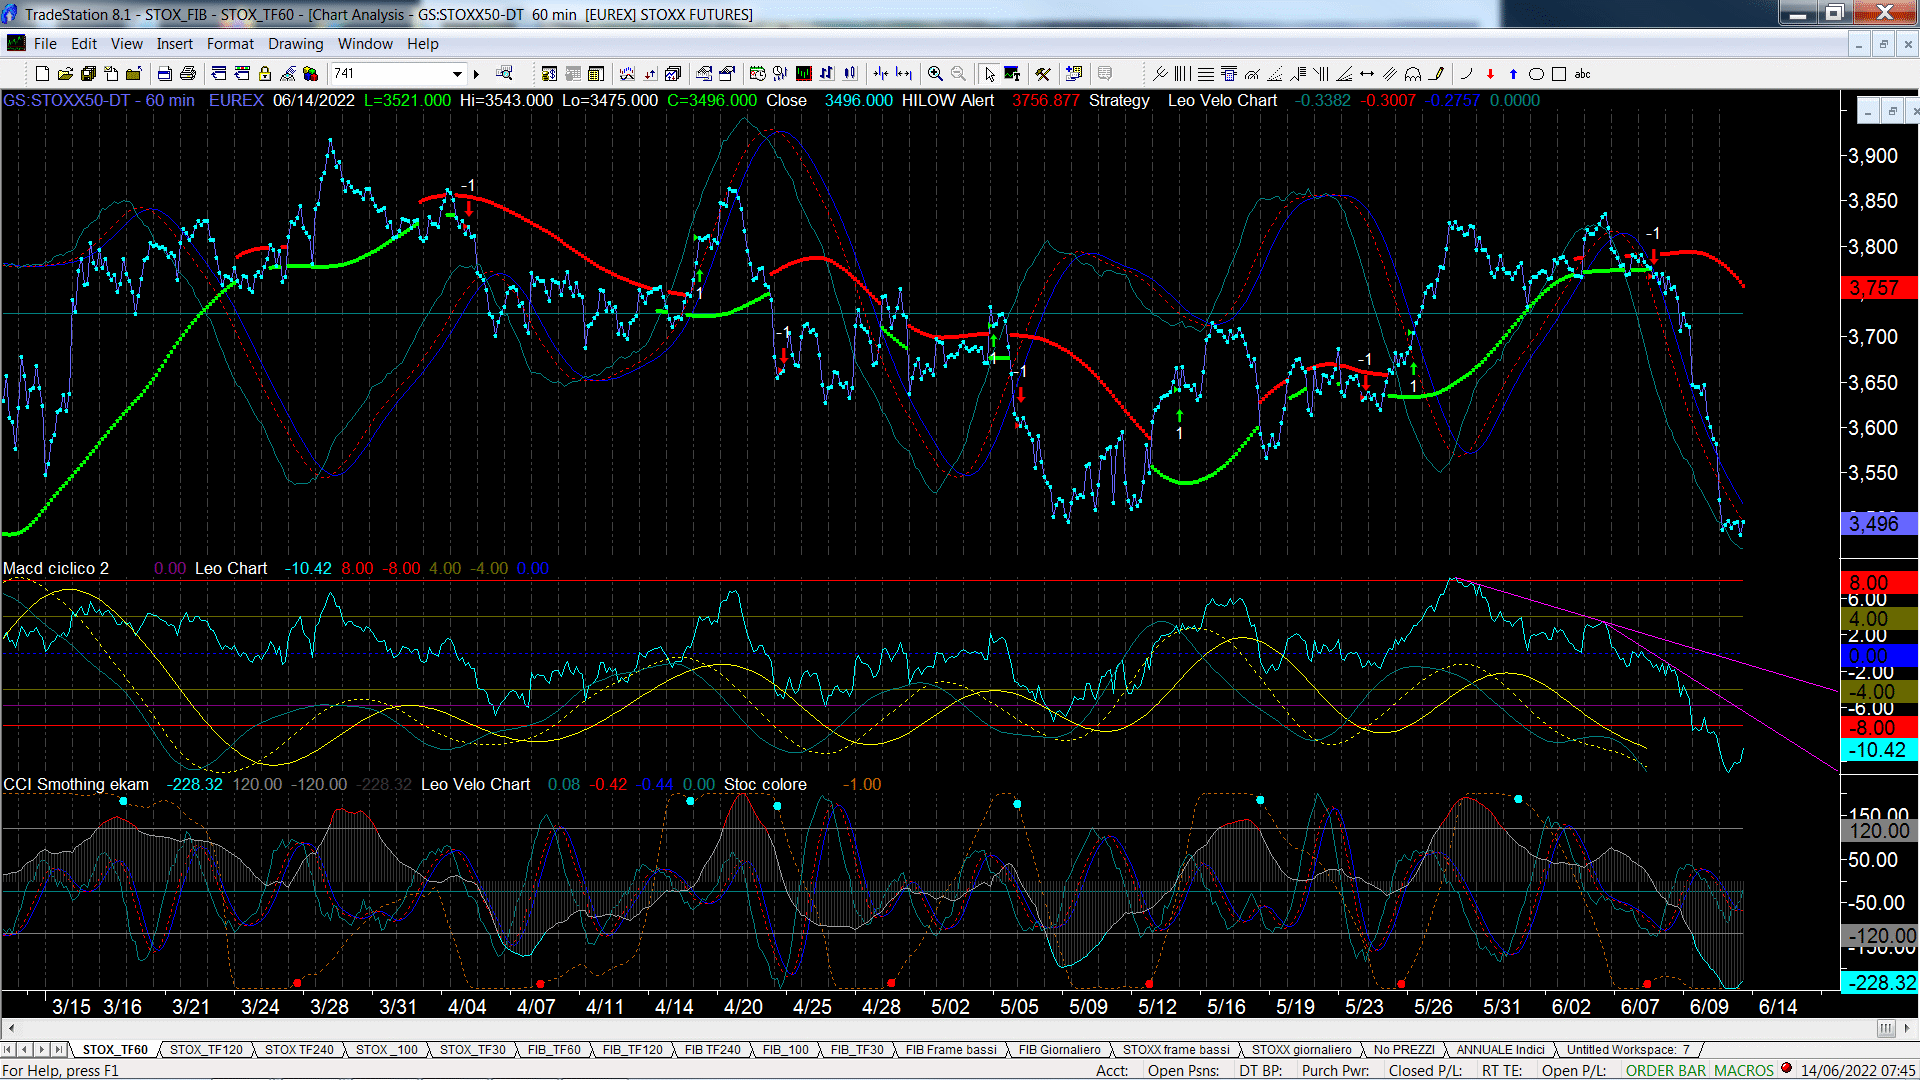
Task: Click the ORDER BAR status indicator
Action: click(x=1665, y=1070)
